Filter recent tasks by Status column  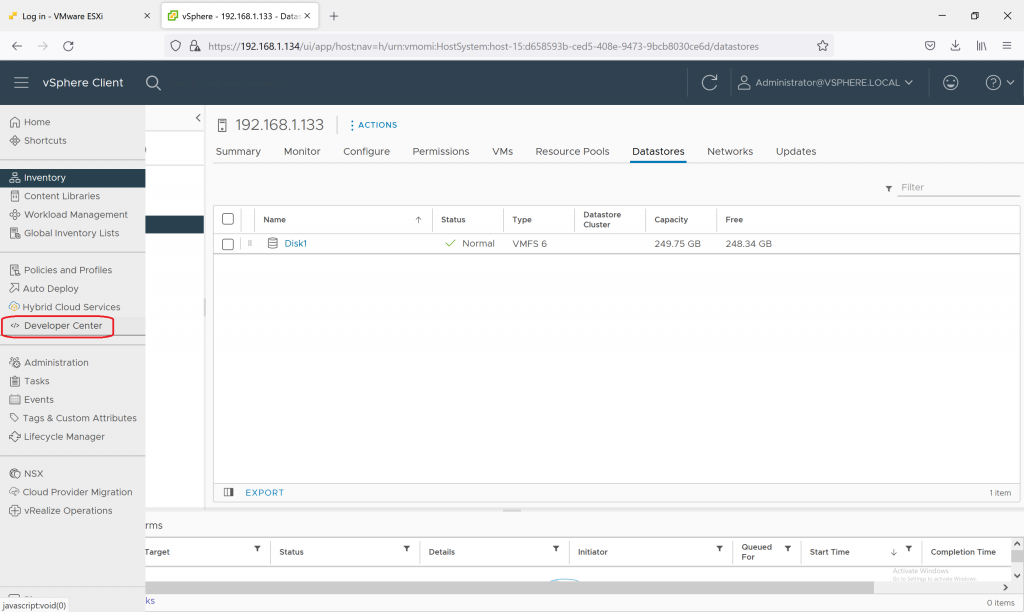[406, 549]
